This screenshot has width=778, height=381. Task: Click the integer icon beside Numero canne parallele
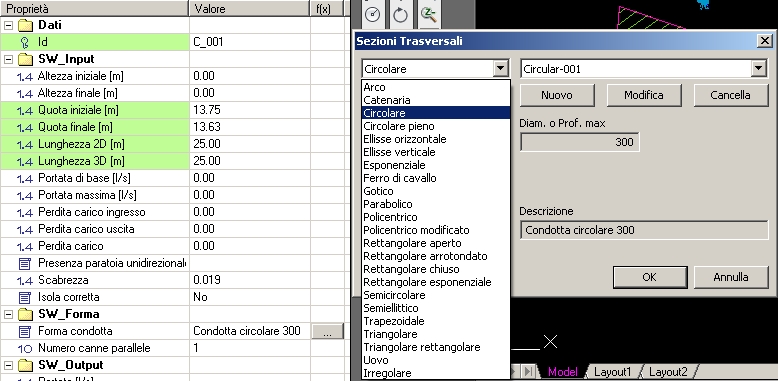point(24,348)
